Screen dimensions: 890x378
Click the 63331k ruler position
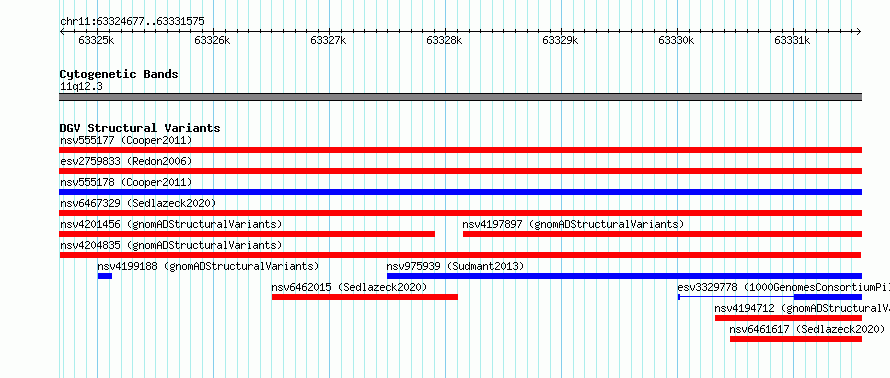[792, 40]
